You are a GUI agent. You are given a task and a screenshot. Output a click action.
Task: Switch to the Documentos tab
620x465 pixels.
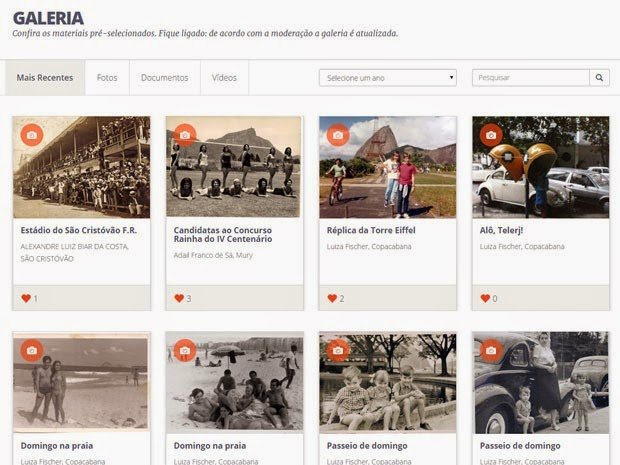point(164,78)
